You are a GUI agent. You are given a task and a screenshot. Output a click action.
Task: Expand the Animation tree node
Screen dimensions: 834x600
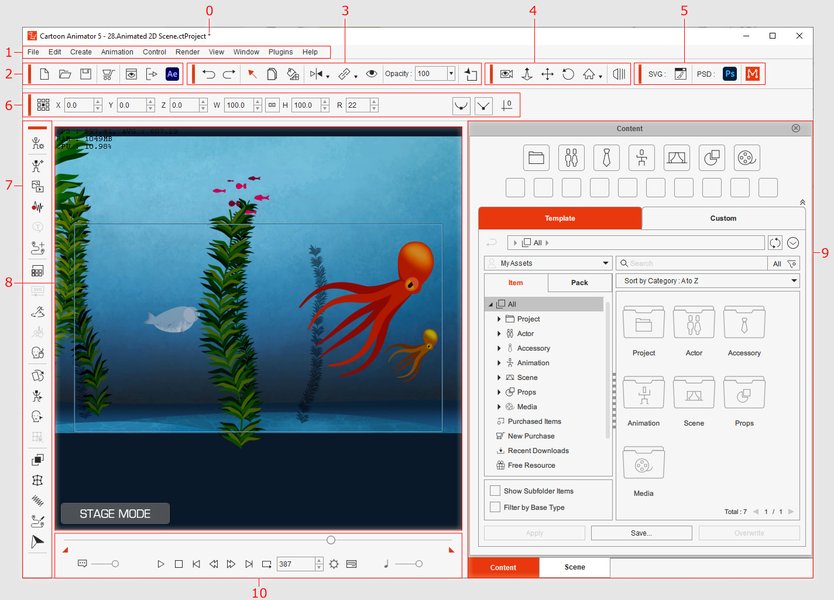(x=499, y=363)
